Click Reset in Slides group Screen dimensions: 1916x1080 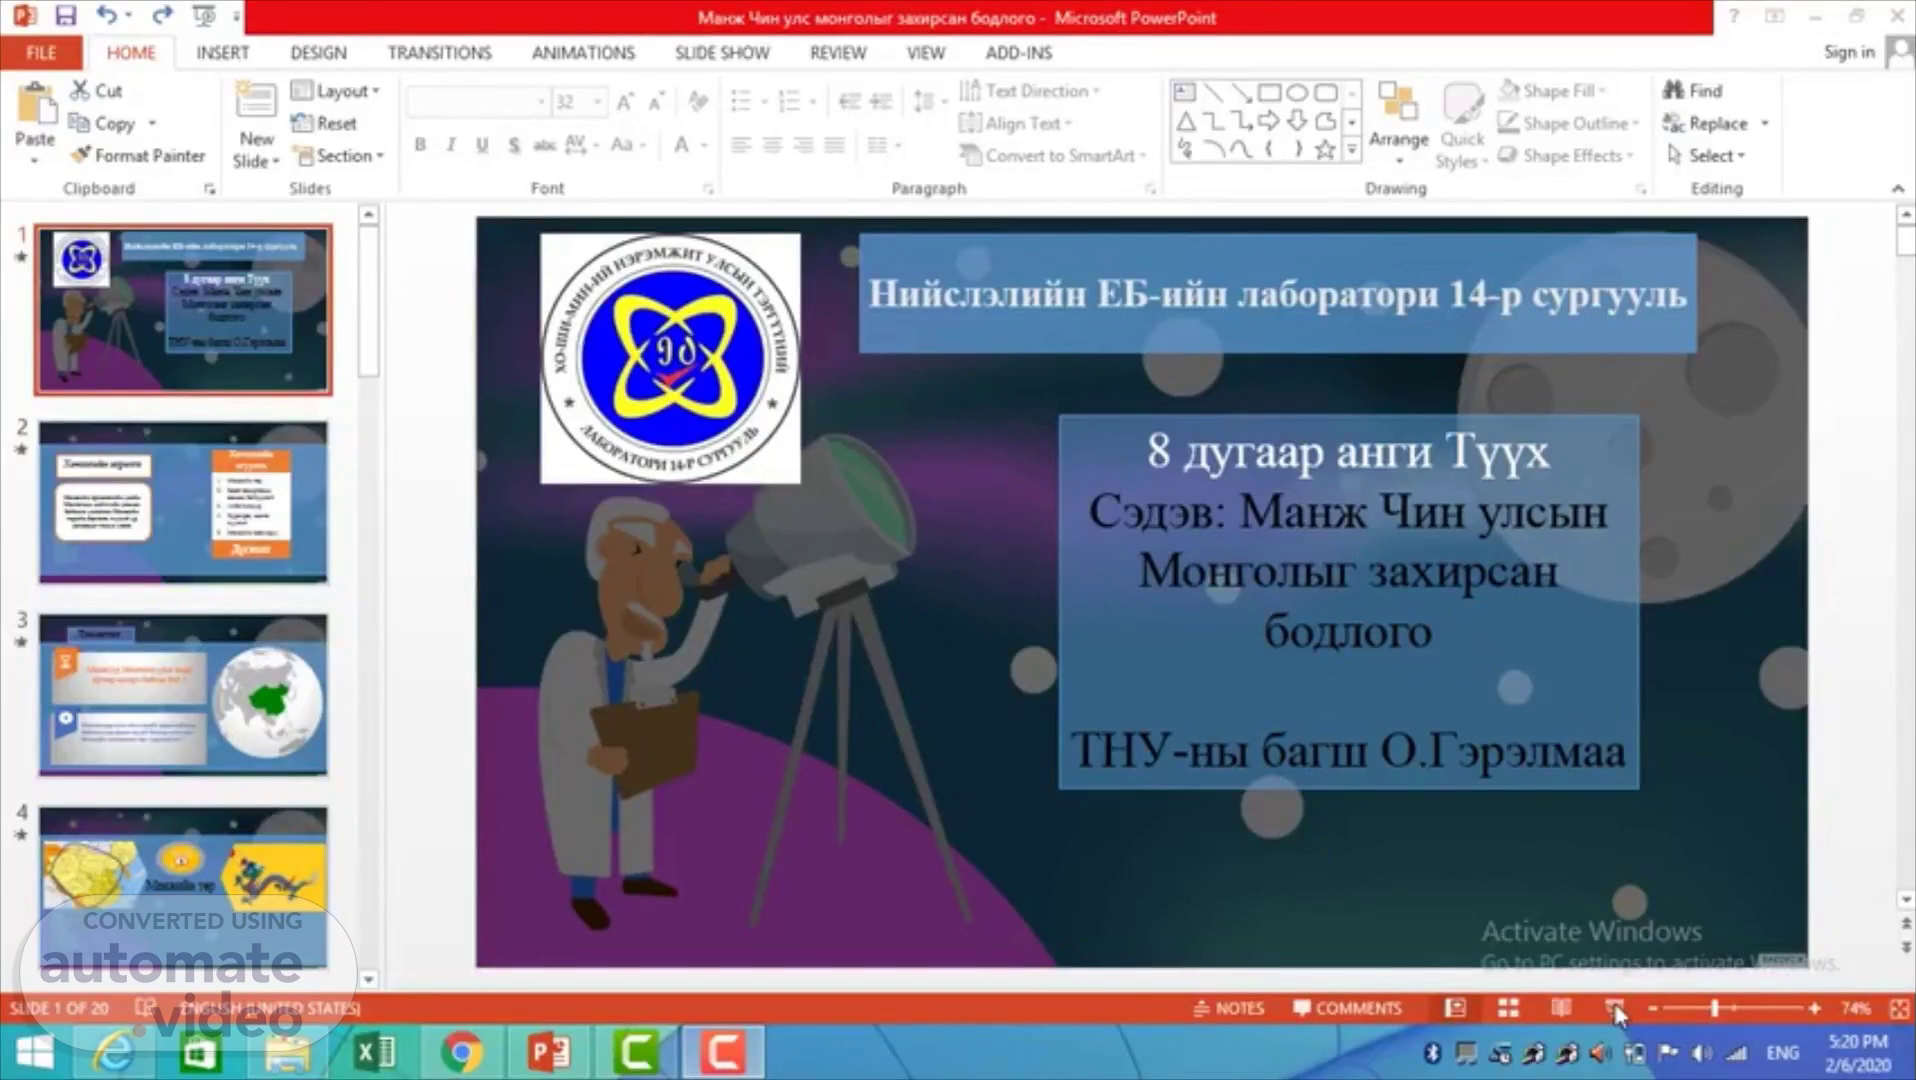coord(325,124)
